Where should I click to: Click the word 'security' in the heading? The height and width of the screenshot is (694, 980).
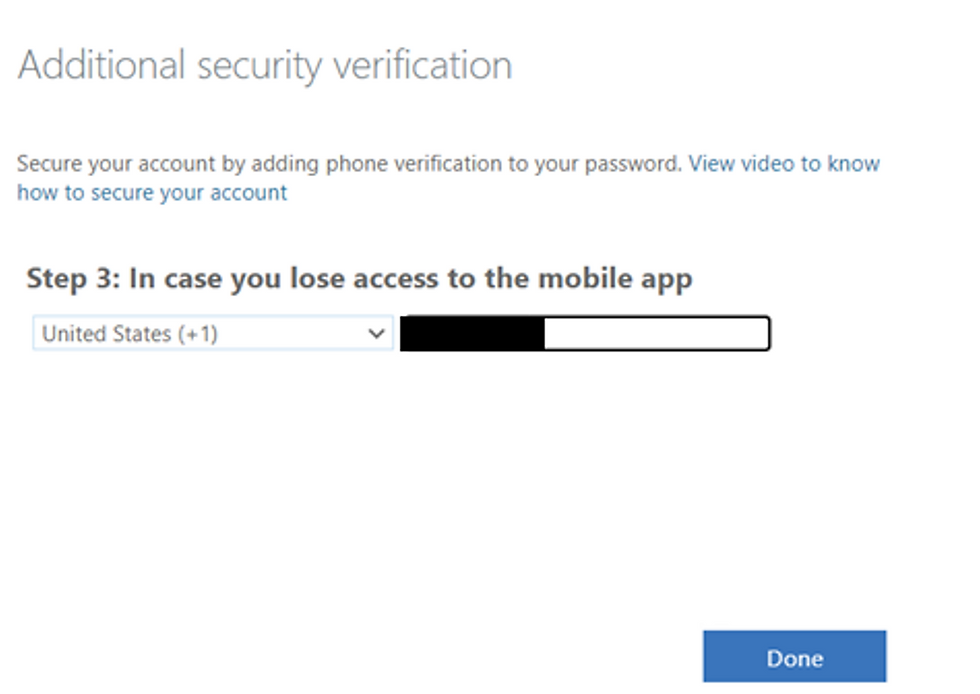click(260, 66)
